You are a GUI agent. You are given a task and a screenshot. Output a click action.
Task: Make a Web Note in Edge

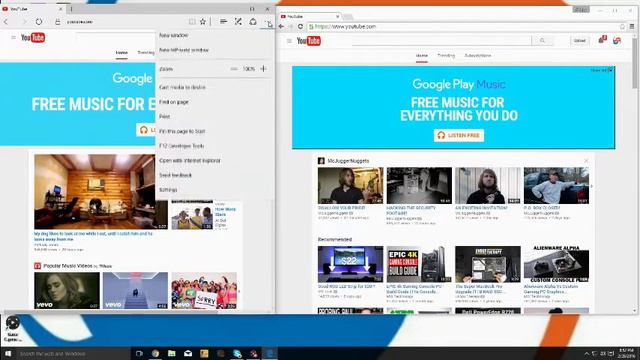(238, 22)
